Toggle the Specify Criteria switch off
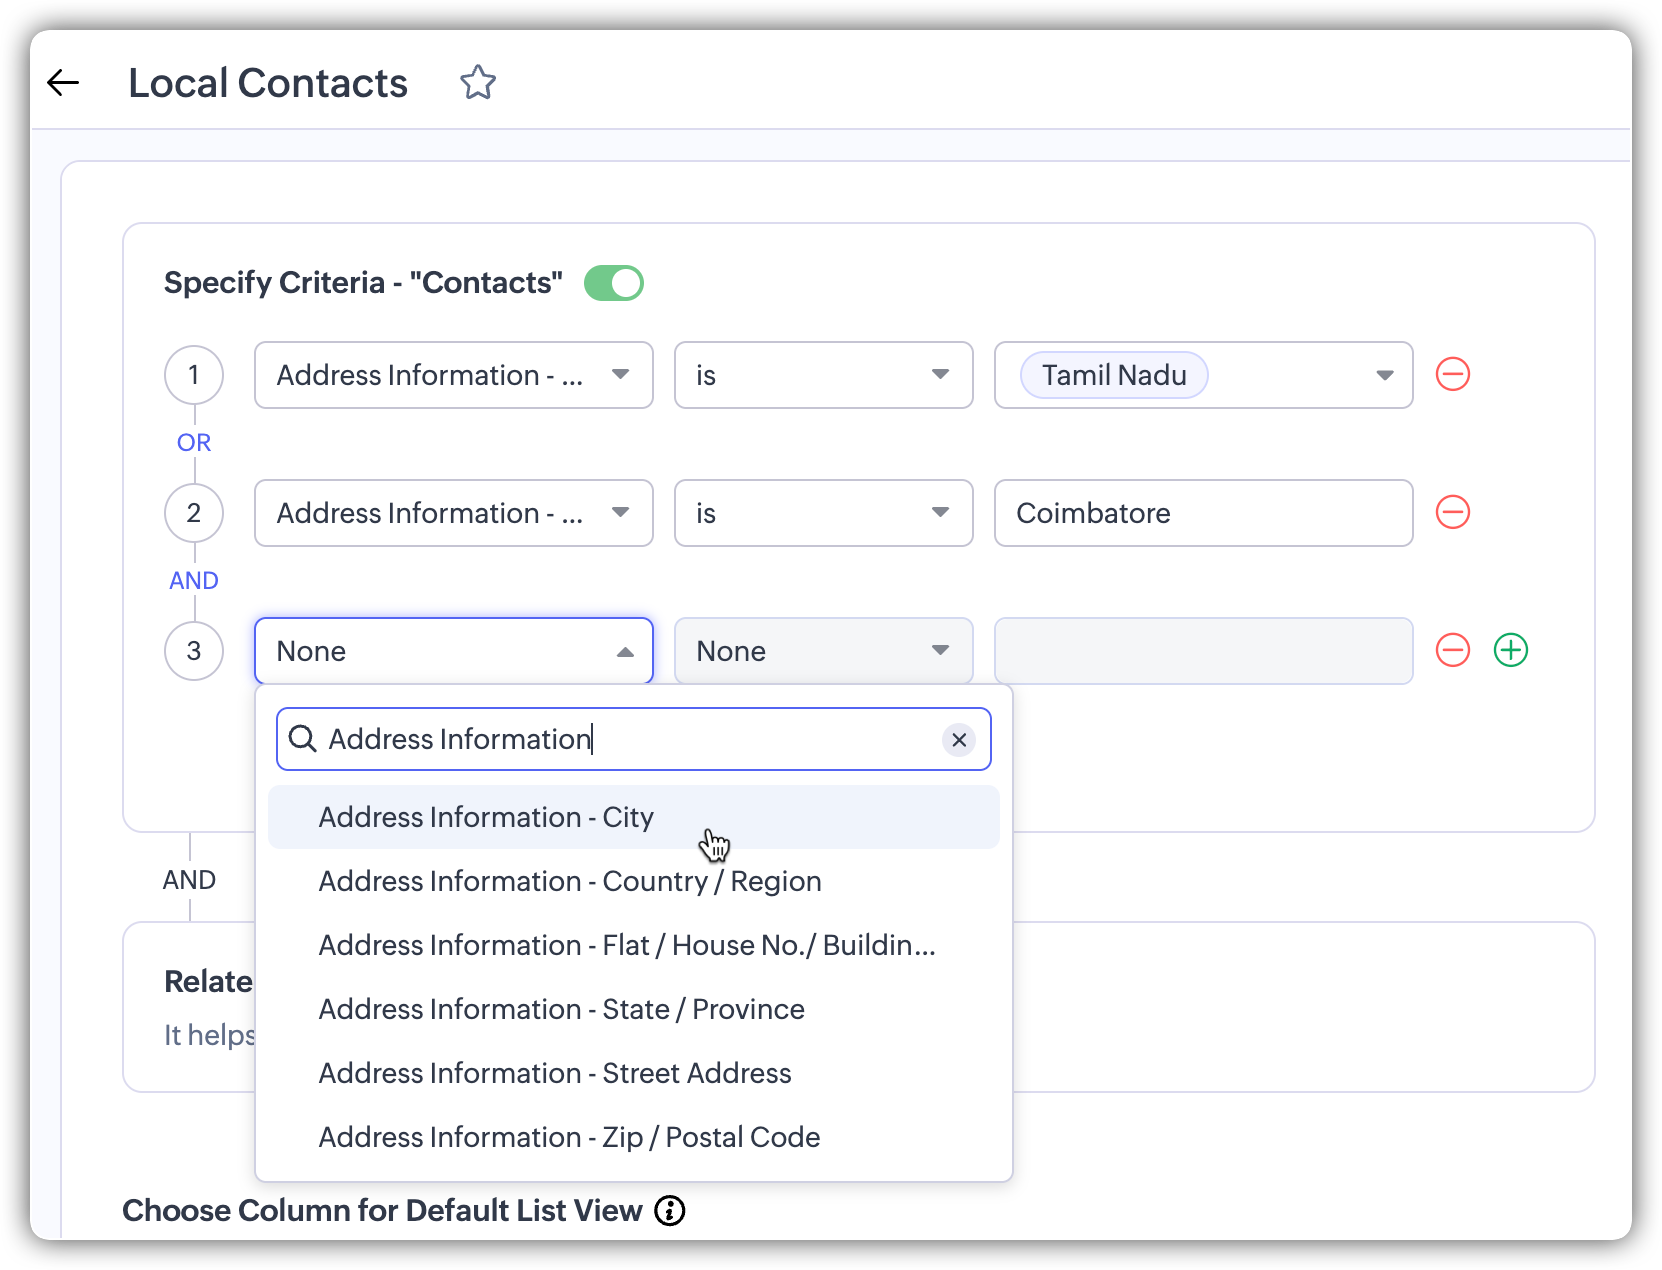 click(614, 283)
